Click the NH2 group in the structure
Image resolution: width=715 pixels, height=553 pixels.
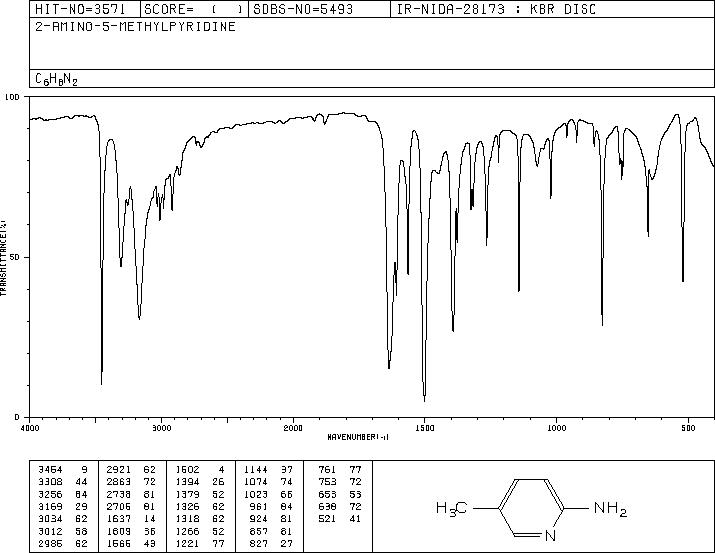[x=611, y=508]
